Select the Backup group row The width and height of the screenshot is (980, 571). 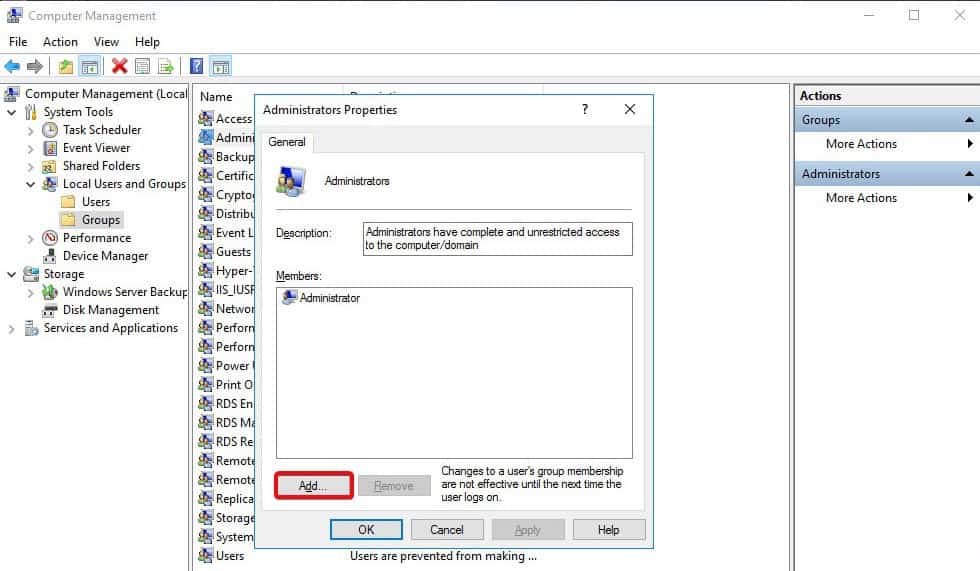coord(226,157)
